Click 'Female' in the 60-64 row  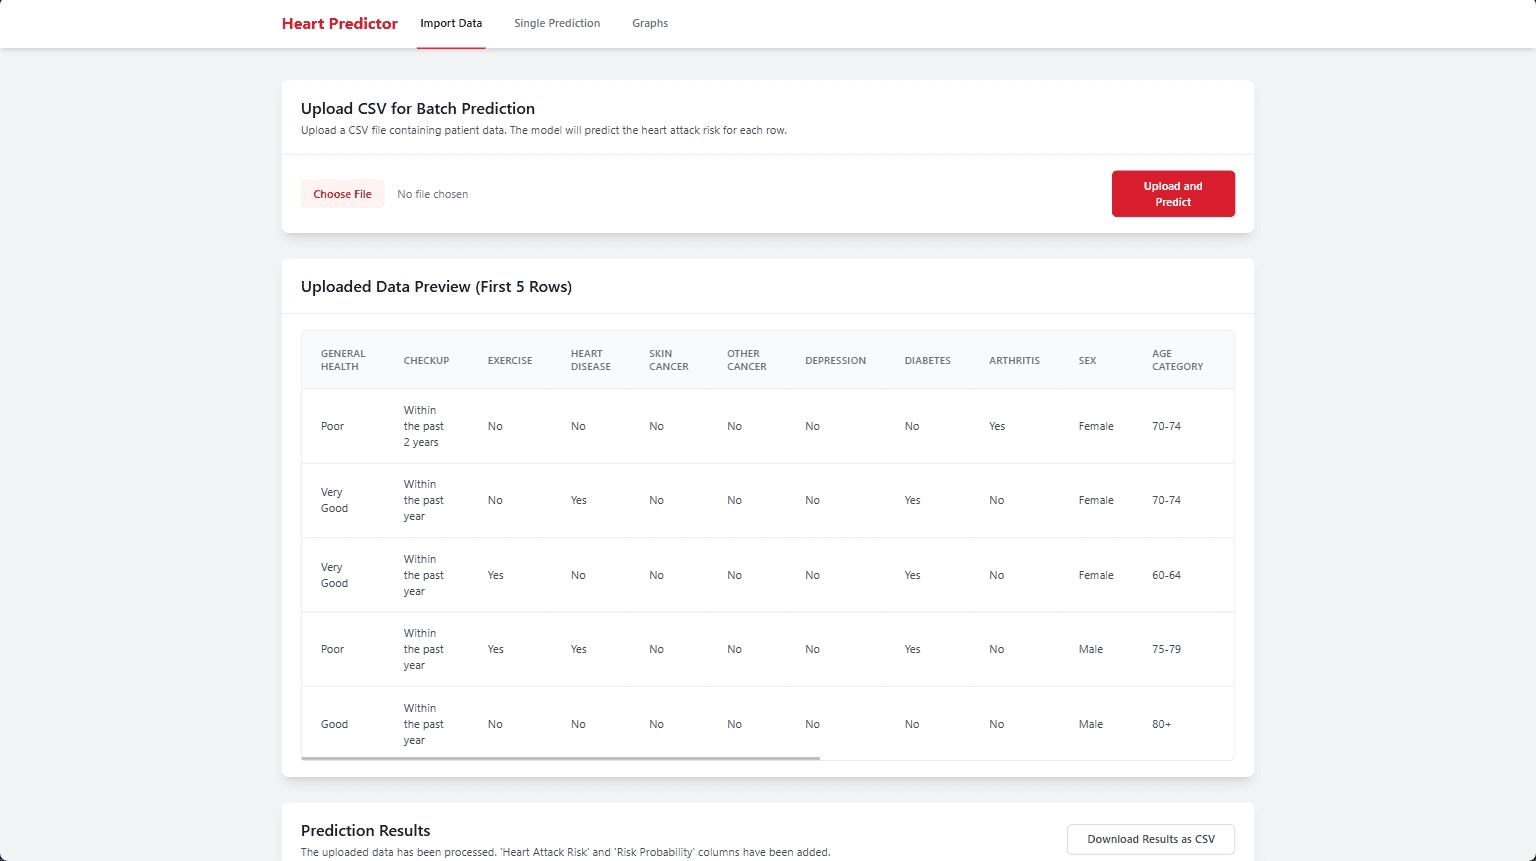point(1096,575)
